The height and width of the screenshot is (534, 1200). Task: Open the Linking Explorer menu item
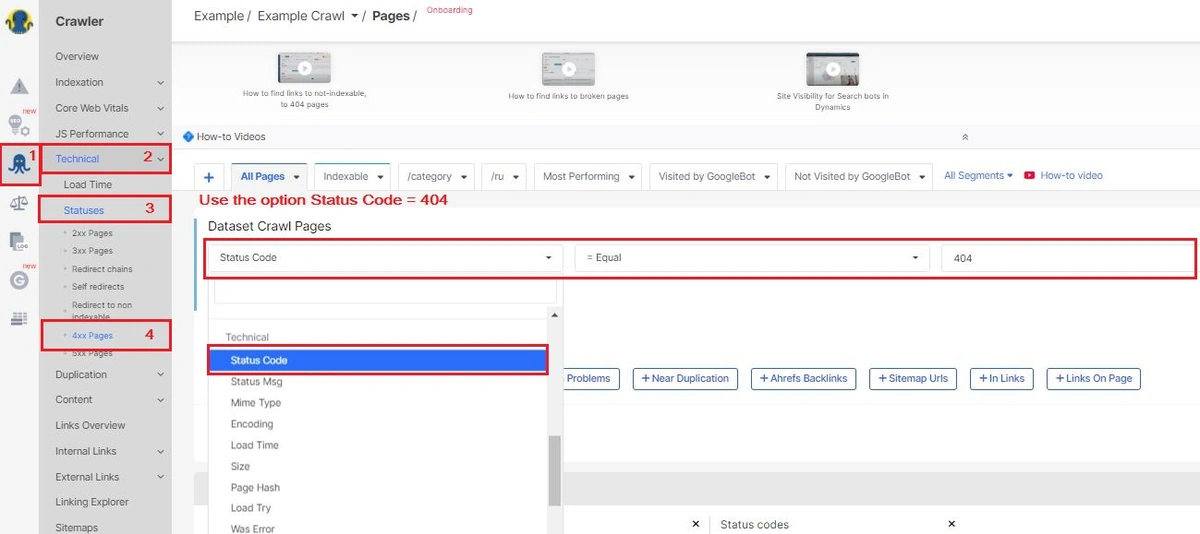click(92, 502)
